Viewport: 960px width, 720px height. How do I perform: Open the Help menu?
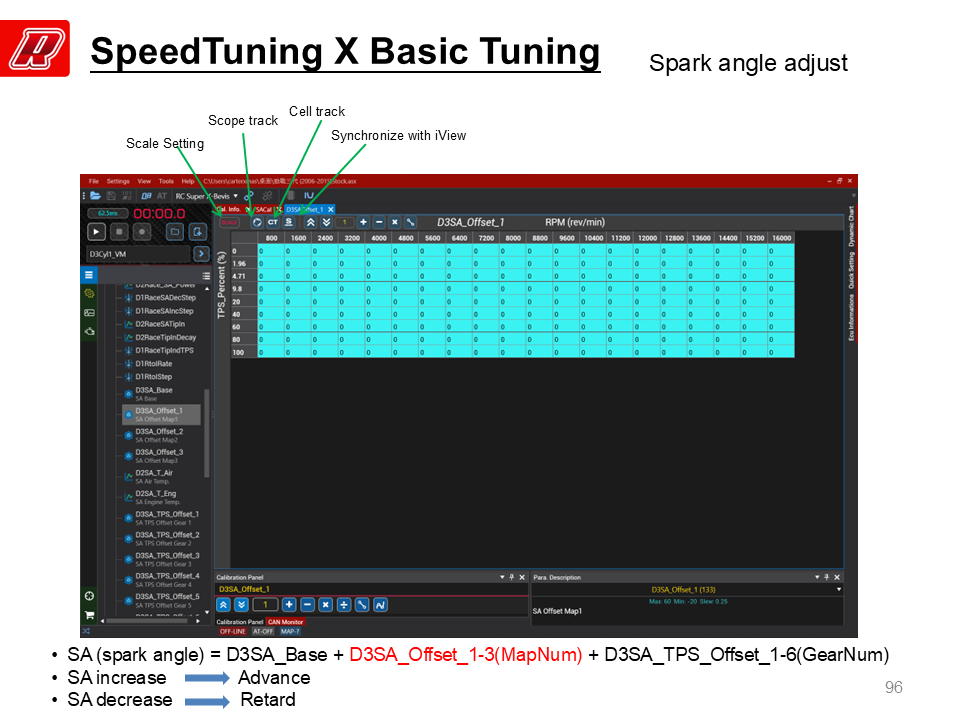pos(188,181)
